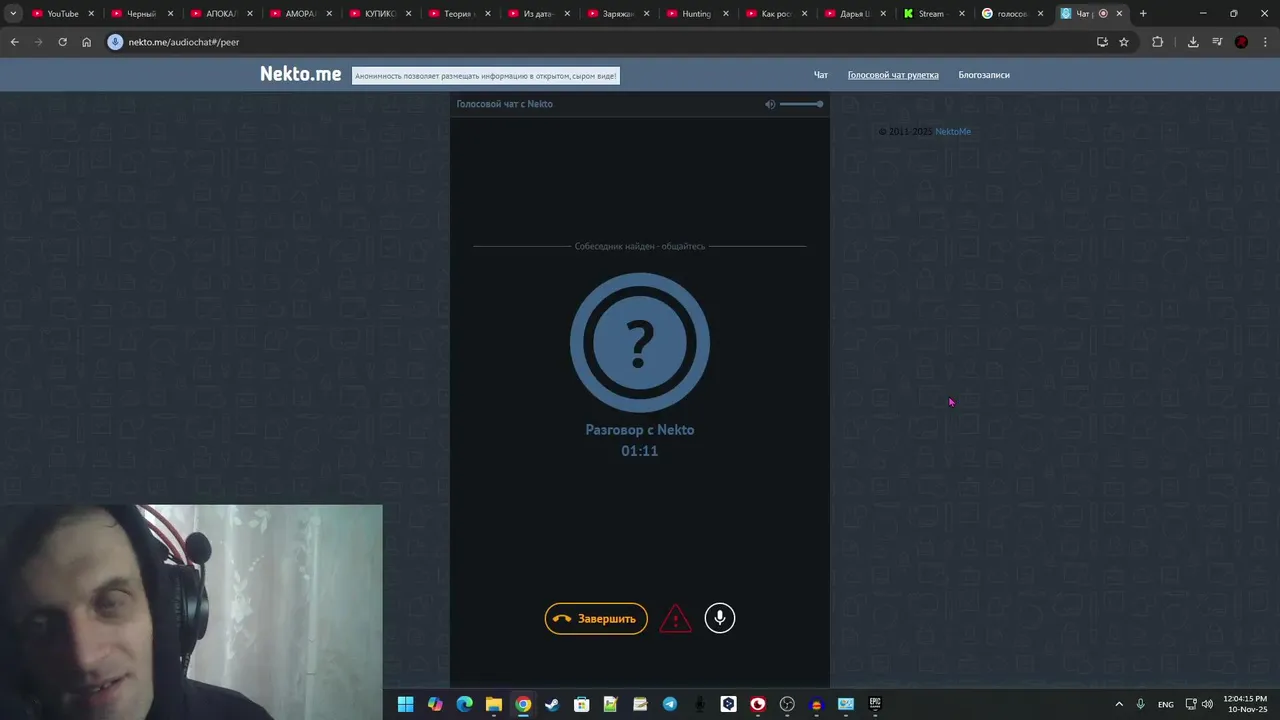Open the Windows Start menu
Viewport: 1280px width, 720px height.
point(405,704)
